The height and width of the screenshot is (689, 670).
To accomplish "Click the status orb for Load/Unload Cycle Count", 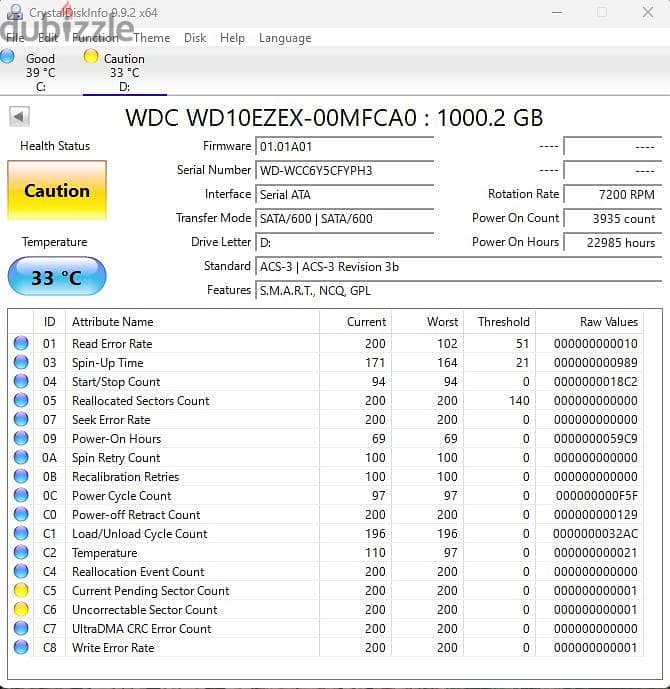I will (21, 533).
